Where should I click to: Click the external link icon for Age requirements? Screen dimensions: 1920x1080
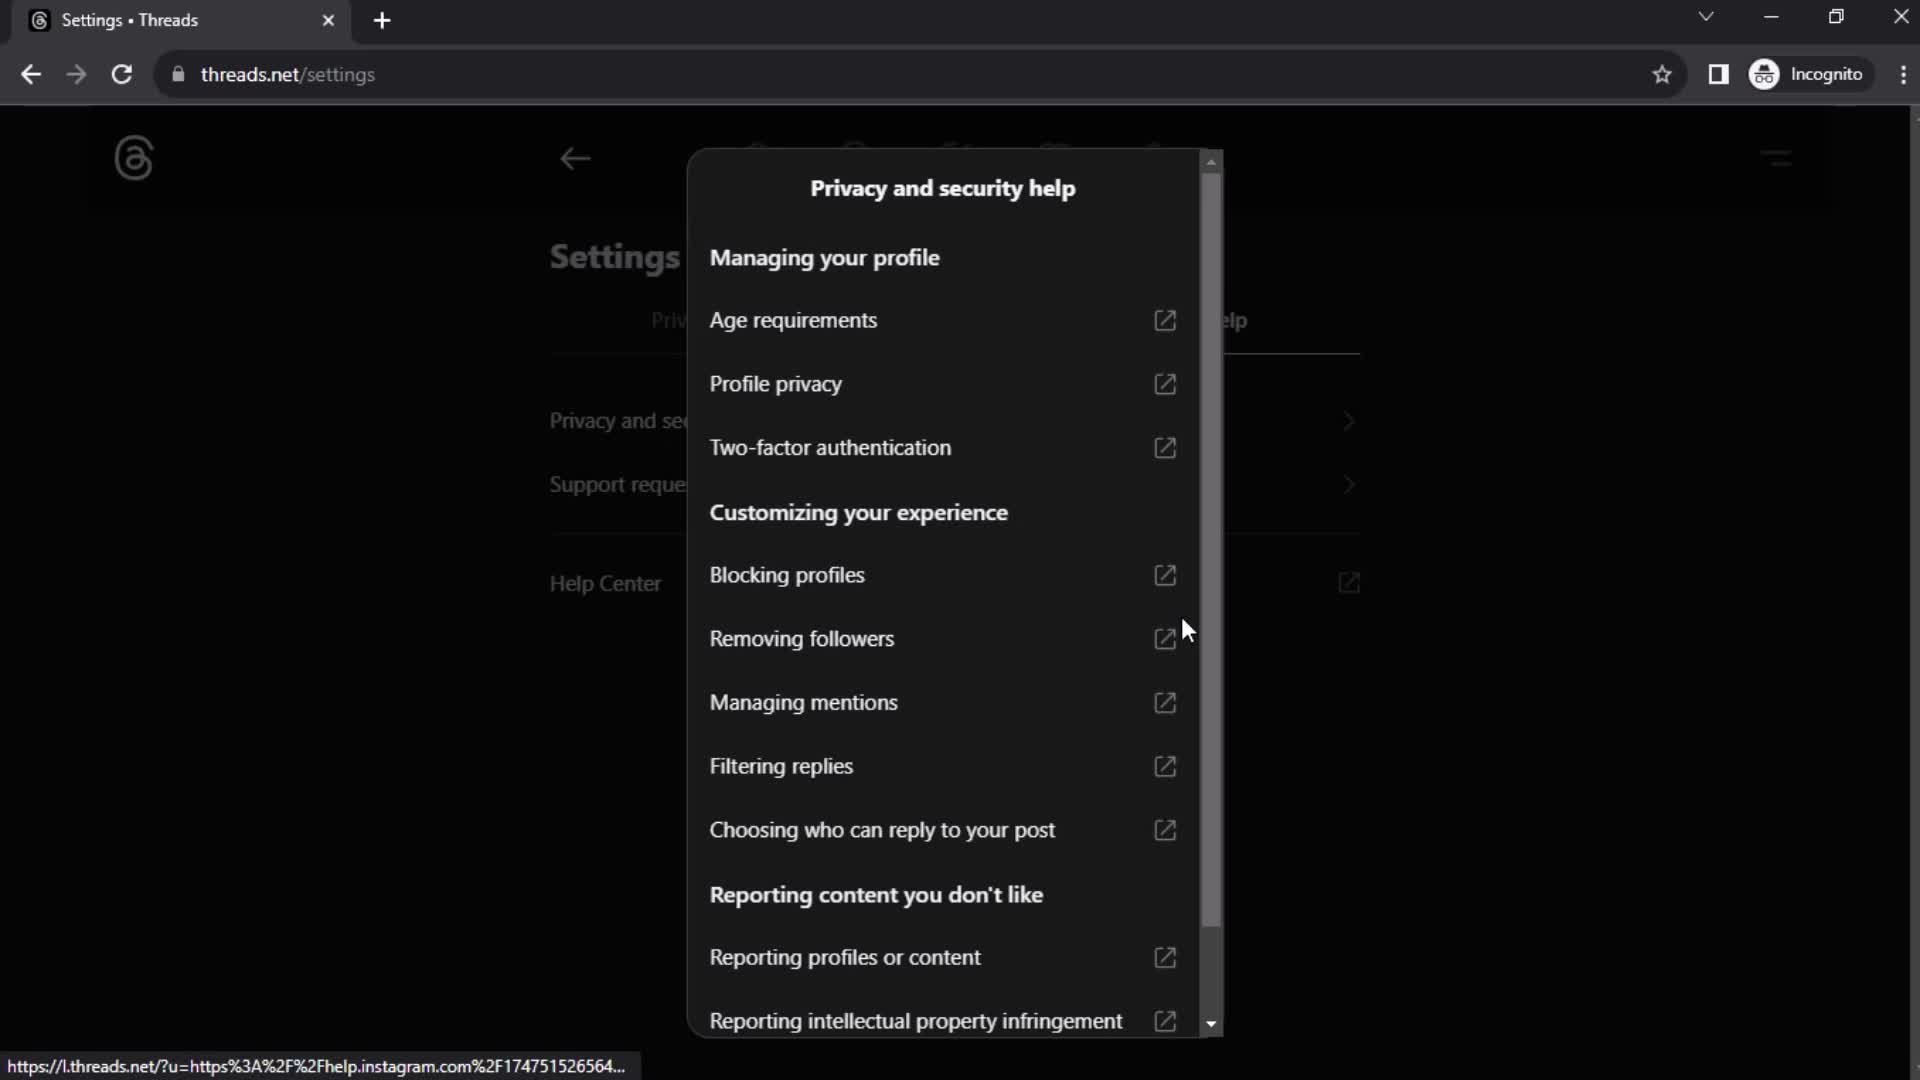[x=1164, y=320]
